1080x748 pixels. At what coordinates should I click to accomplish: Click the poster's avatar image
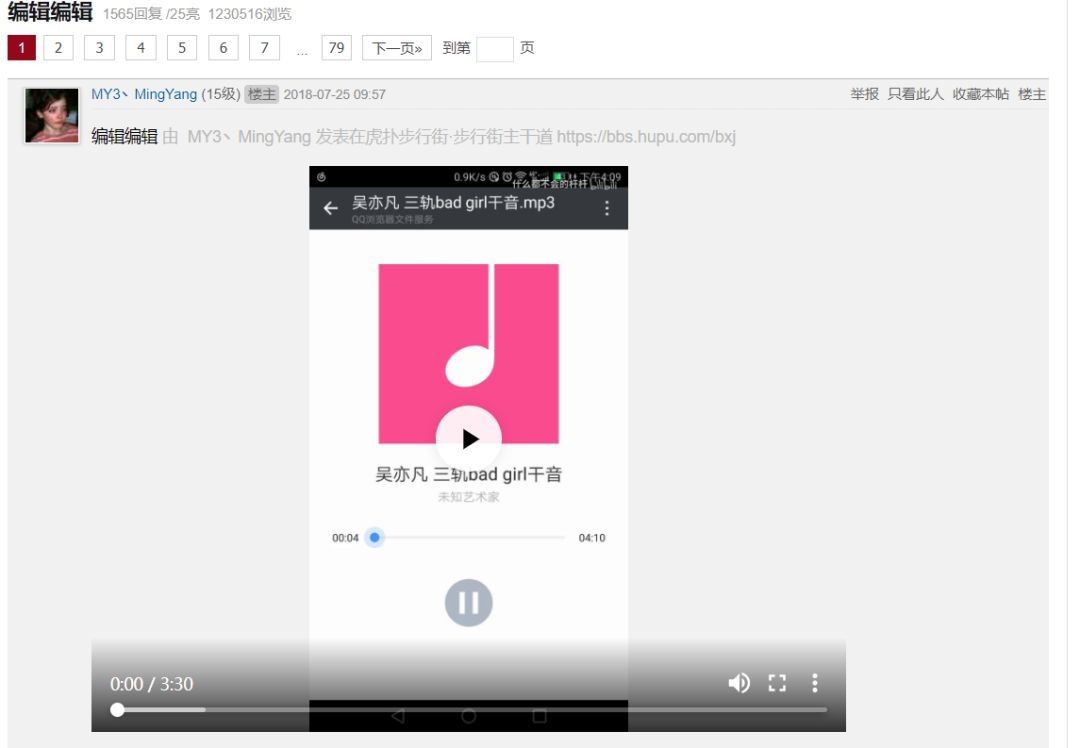51,115
